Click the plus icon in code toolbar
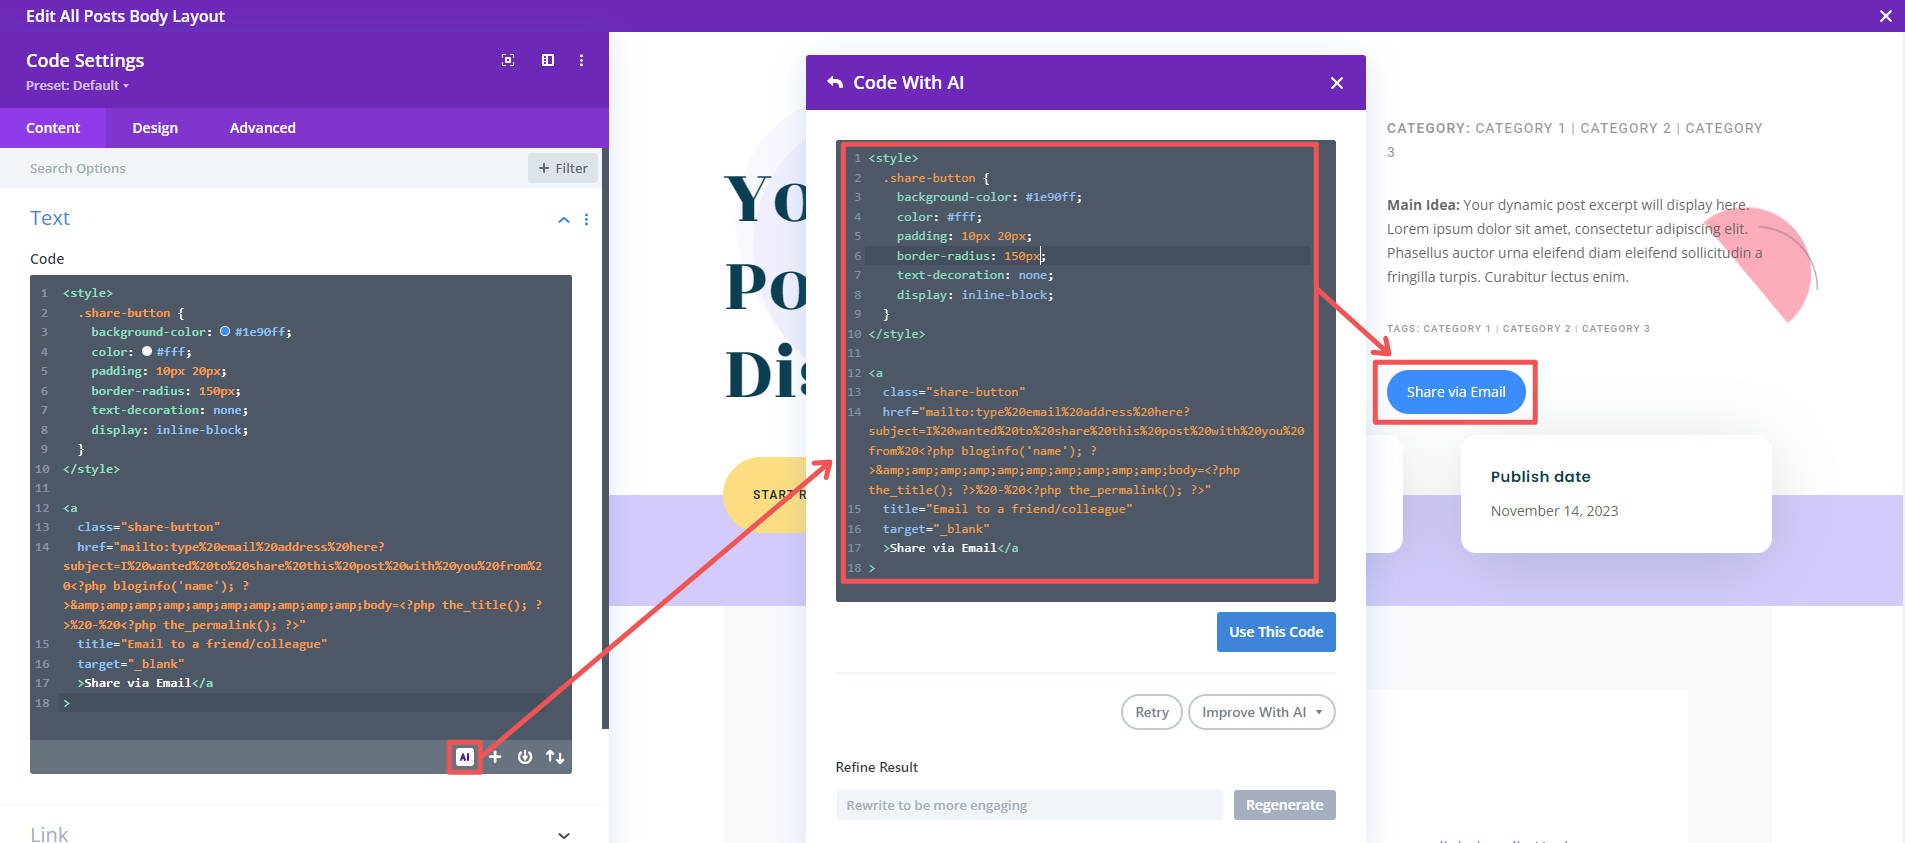This screenshot has height=843, width=1905. (495, 757)
